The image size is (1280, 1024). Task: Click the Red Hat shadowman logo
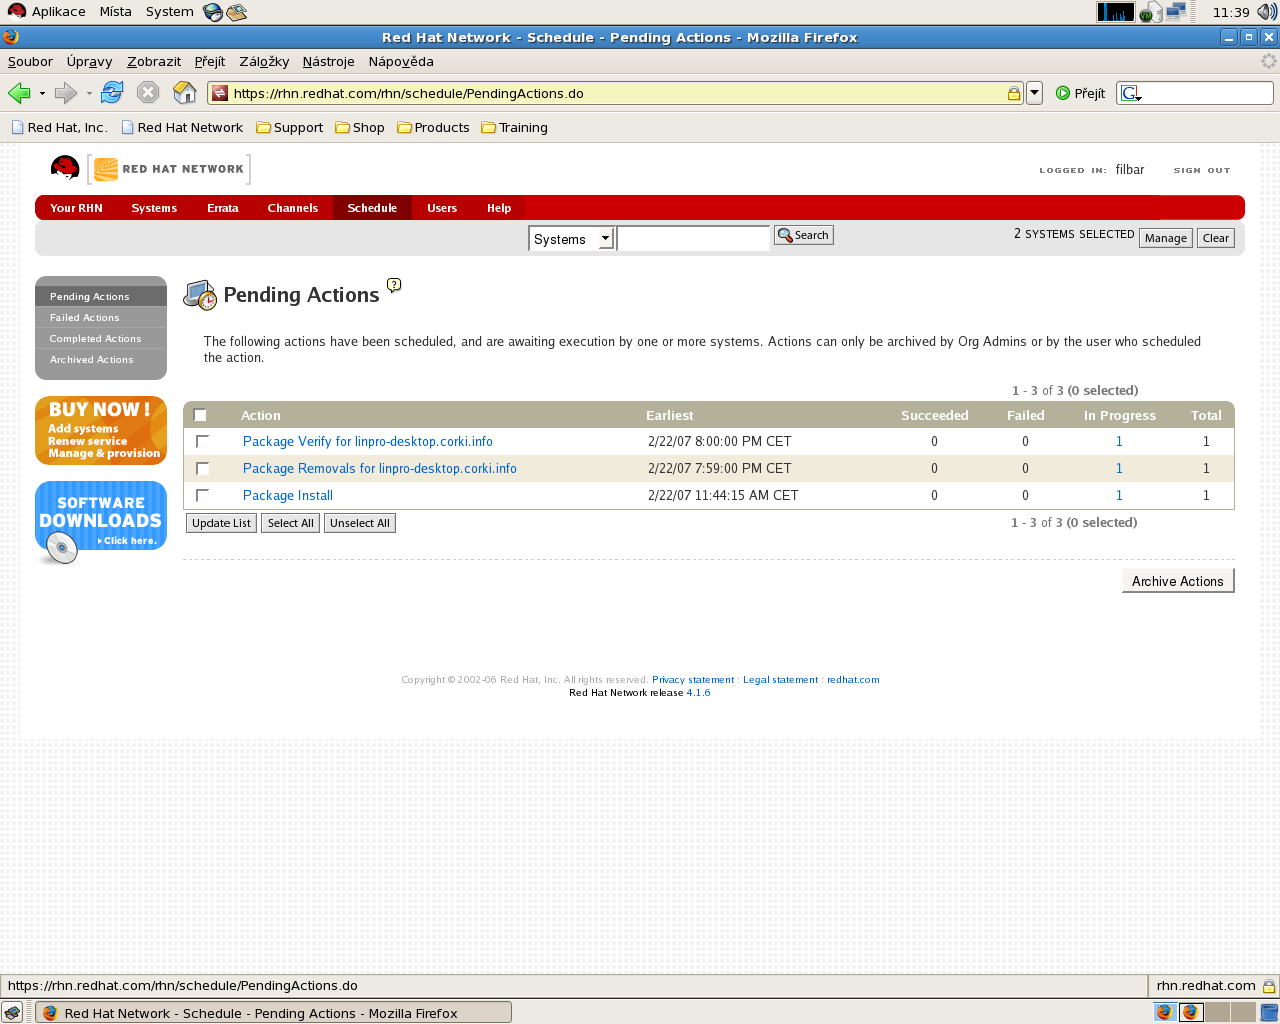click(65, 169)
